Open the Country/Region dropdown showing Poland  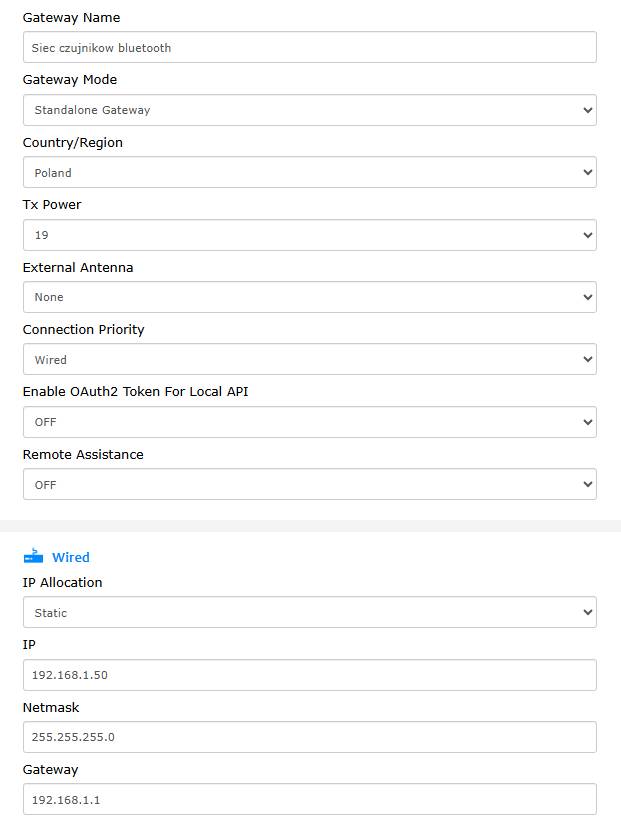(310, 172)
